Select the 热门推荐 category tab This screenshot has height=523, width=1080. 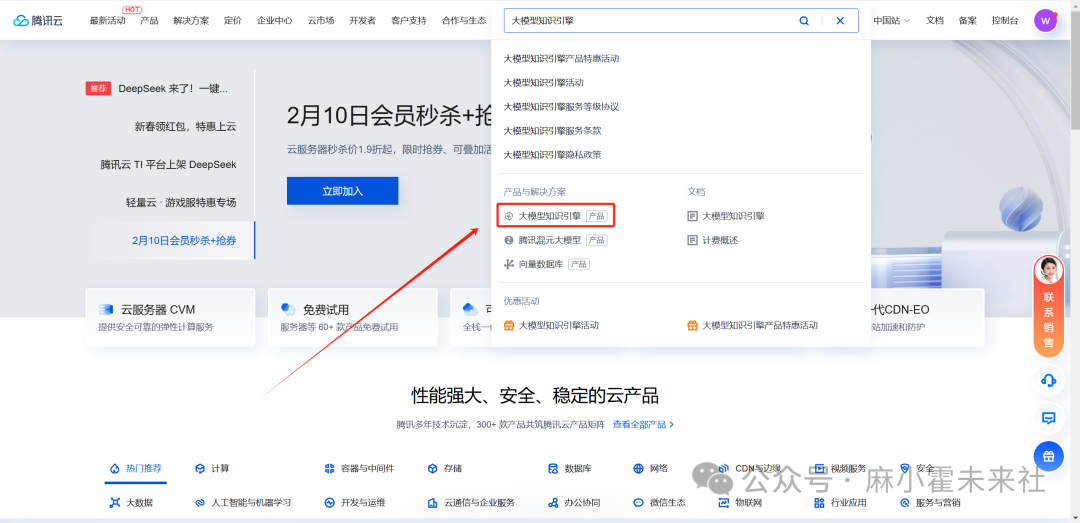(x=136, y=469)
